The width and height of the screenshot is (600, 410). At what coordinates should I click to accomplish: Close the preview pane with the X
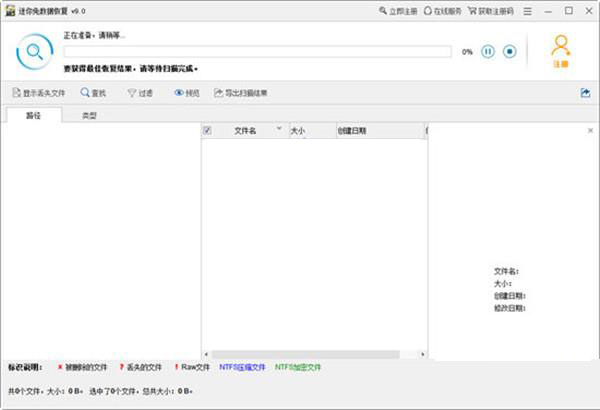pos(590,131)
